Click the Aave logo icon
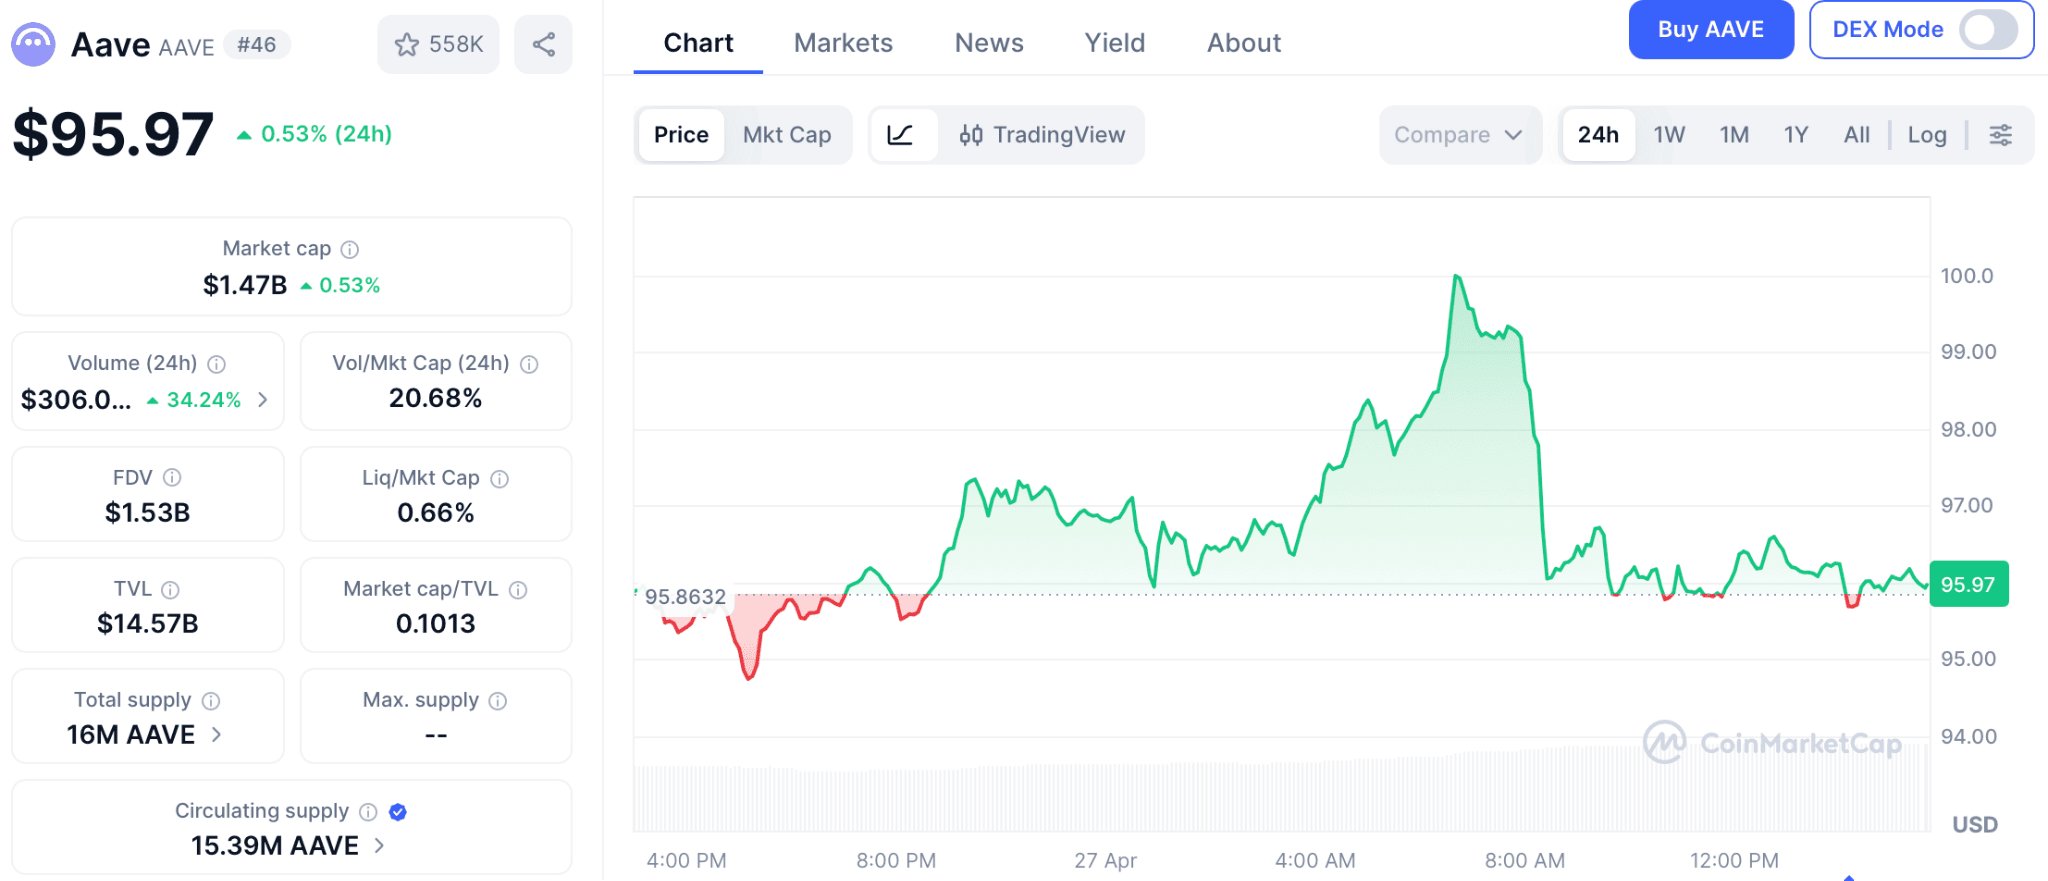Viewport: 2048px width, 881px height. tap(33, 45)
